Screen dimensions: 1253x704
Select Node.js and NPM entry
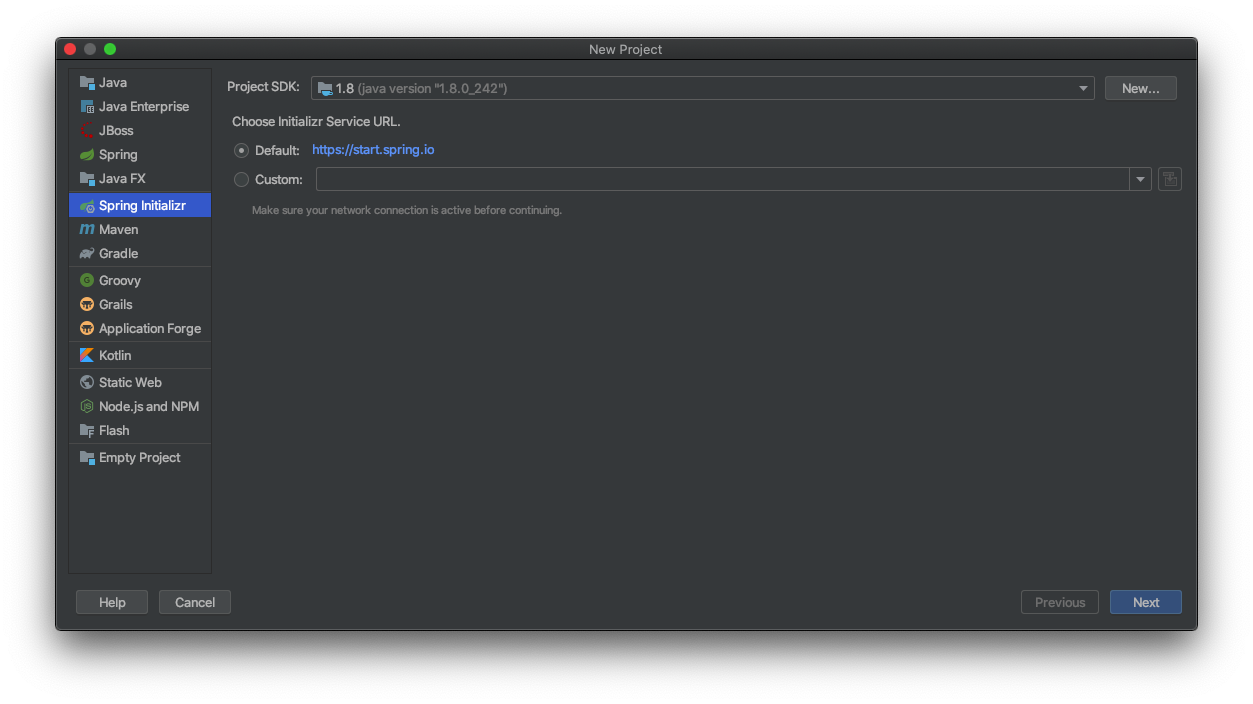click(140, 406)
